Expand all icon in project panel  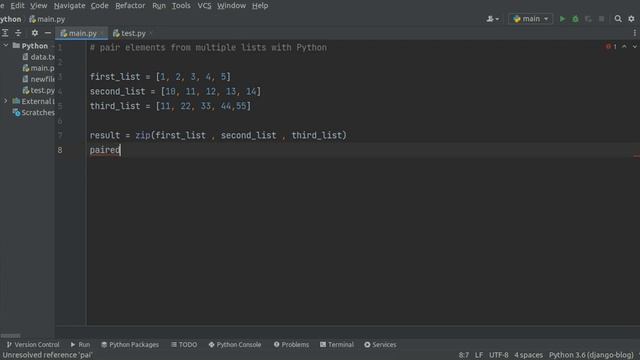click(5, 33)
